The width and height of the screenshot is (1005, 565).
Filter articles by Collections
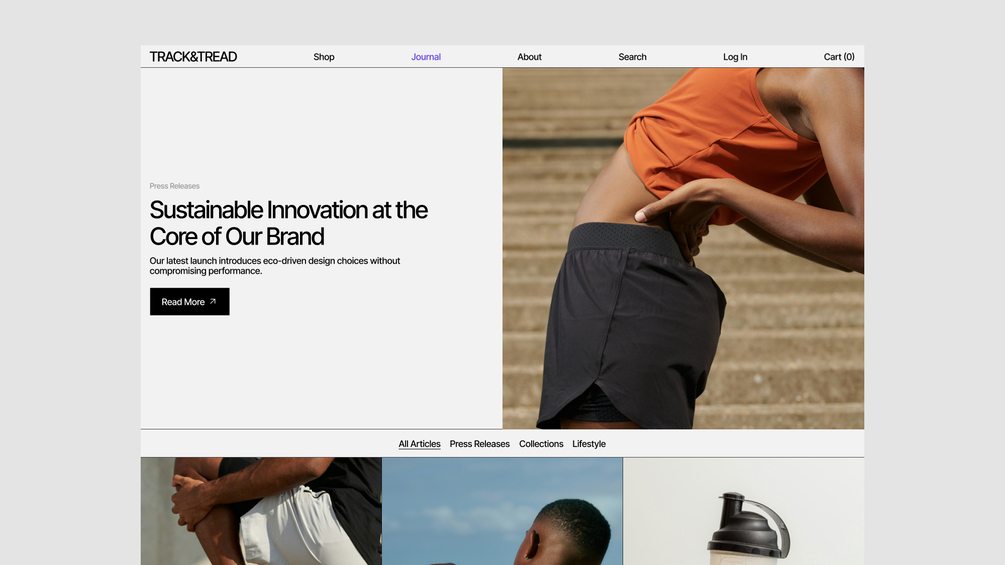point(541,443)
